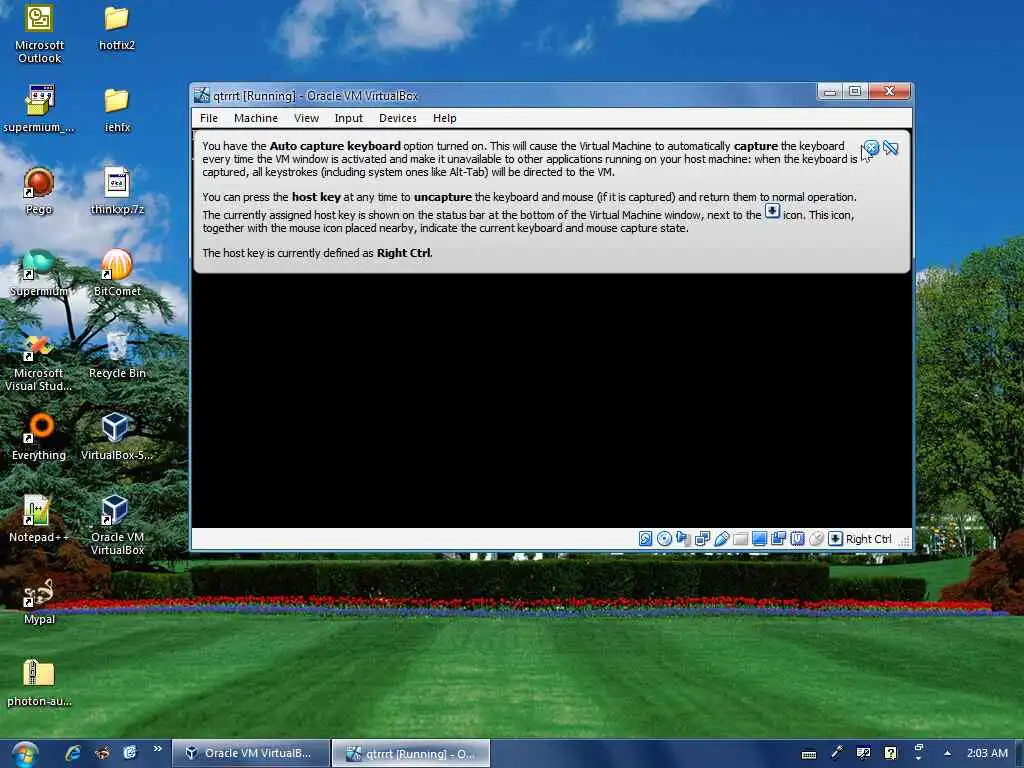Select the Notepad++ desktop shortcut

(x=39, y=519)
